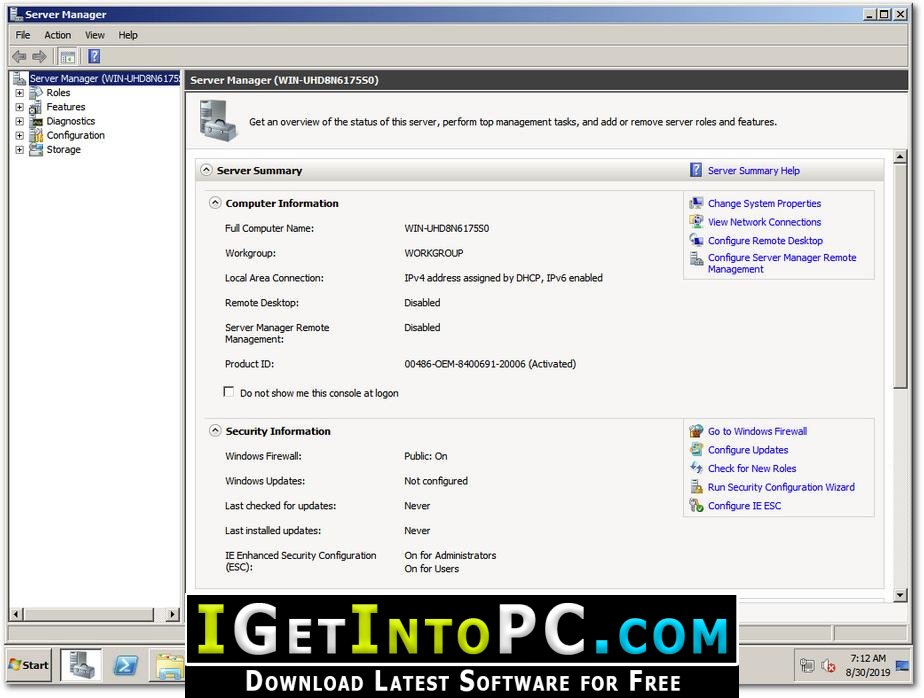The height and width of the screenshot is (698, 924).
Task: Expand the Diagnostics tree node
Action: click(19, 121)
